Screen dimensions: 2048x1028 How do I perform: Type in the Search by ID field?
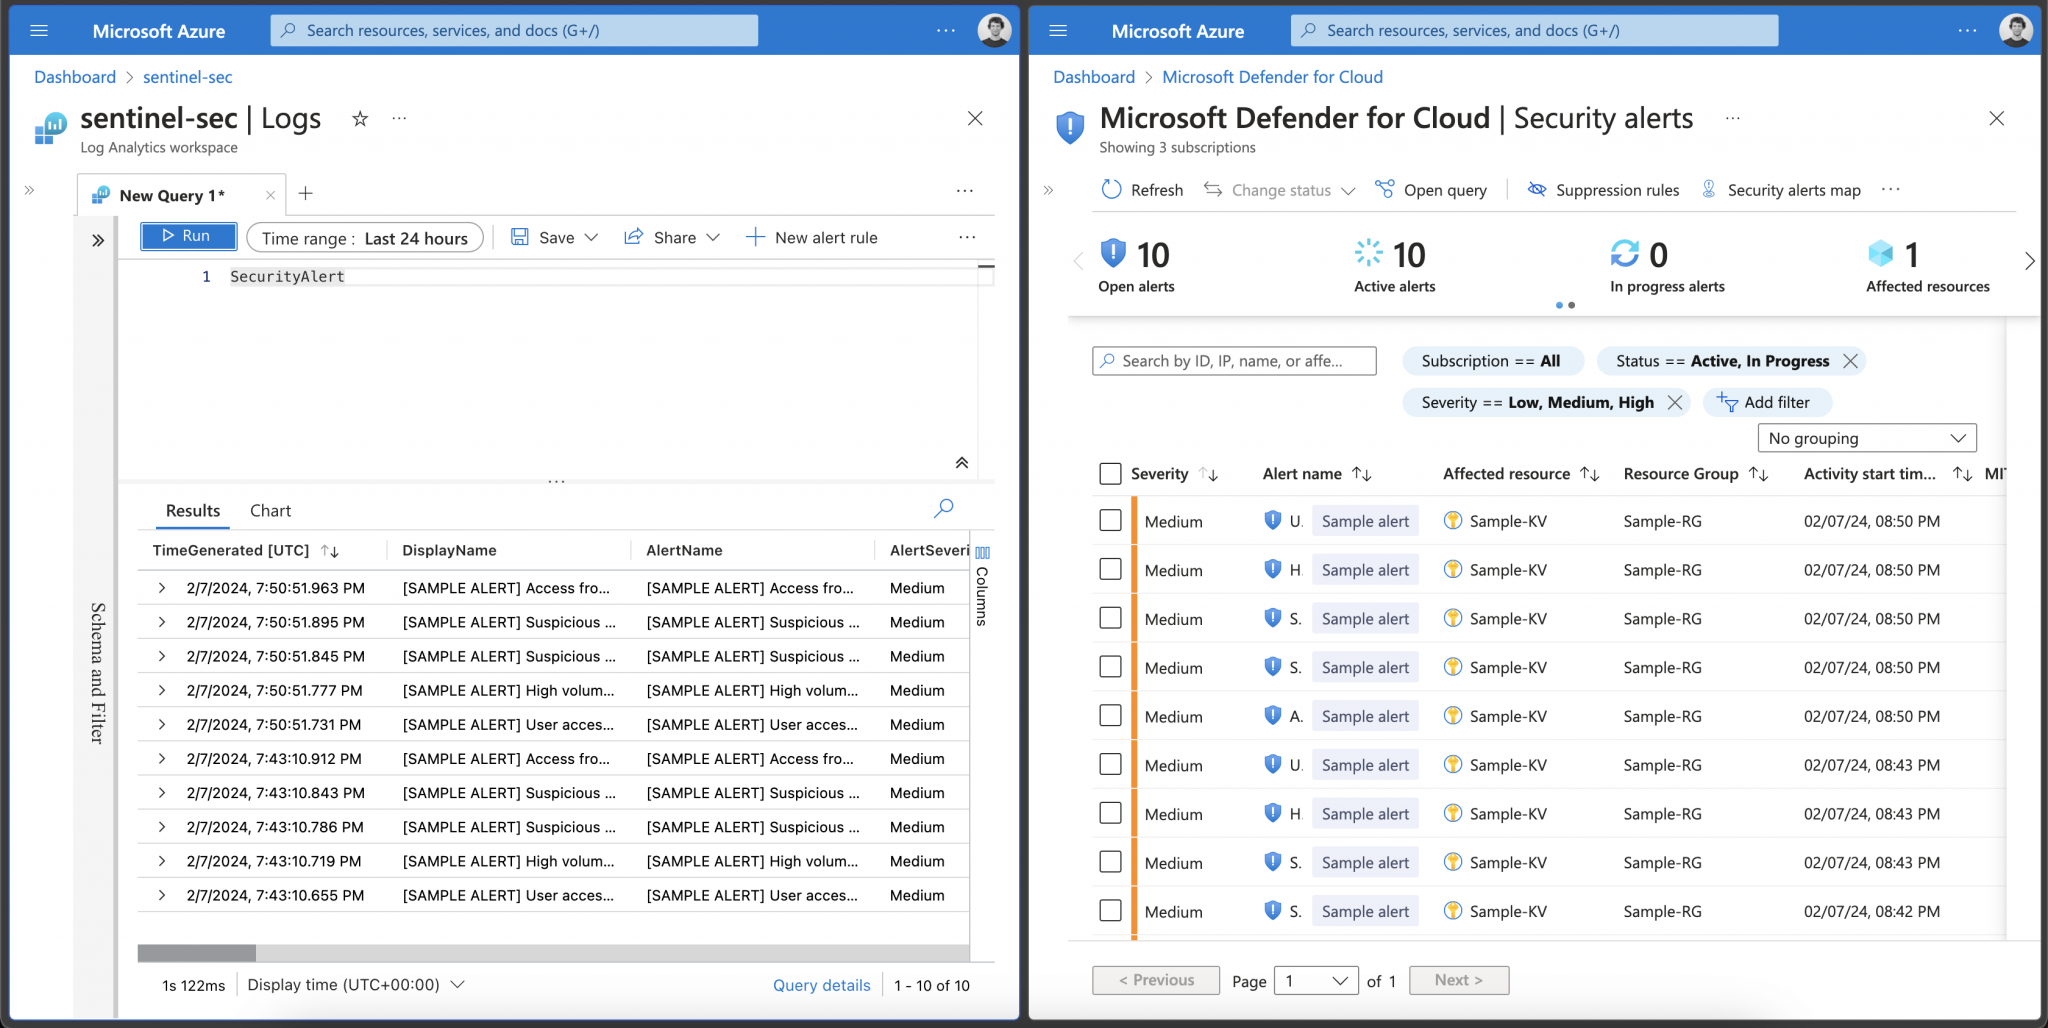tap(1234, 360)
